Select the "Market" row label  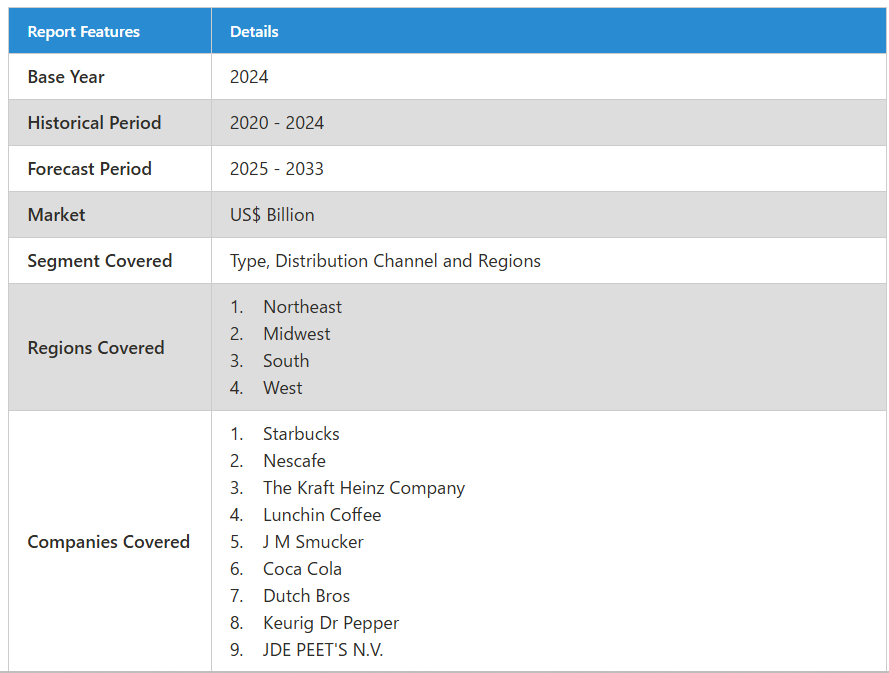point(56,215)
